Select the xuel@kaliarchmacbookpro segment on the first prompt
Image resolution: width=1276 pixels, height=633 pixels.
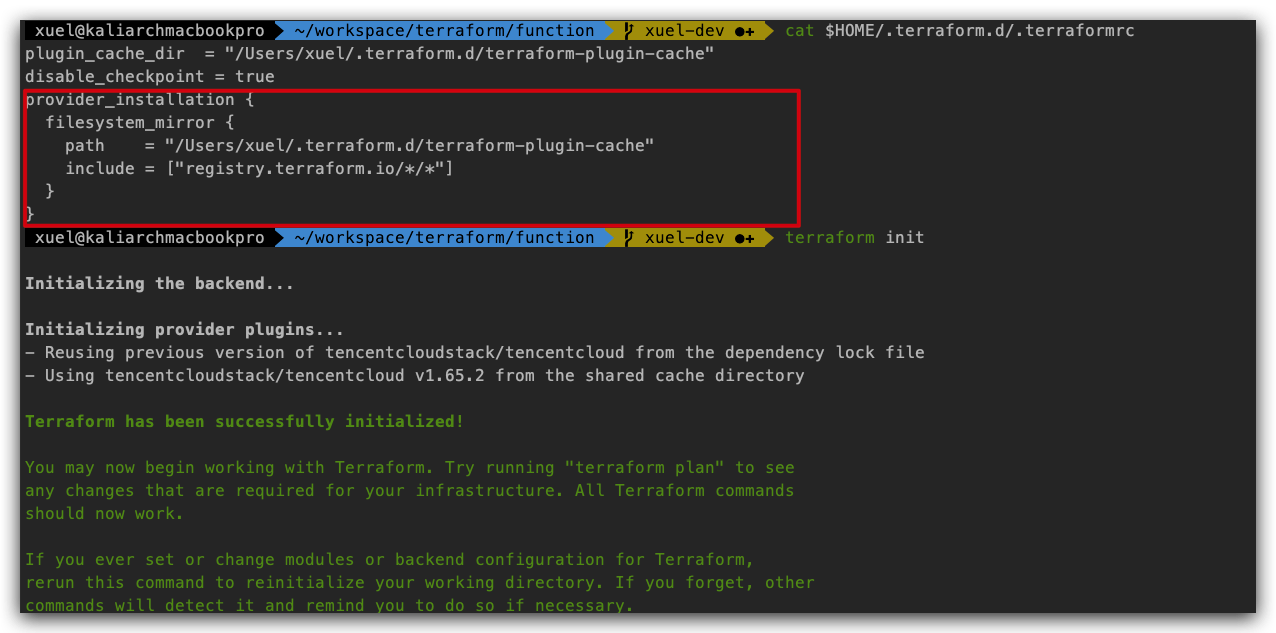point(150,31)
